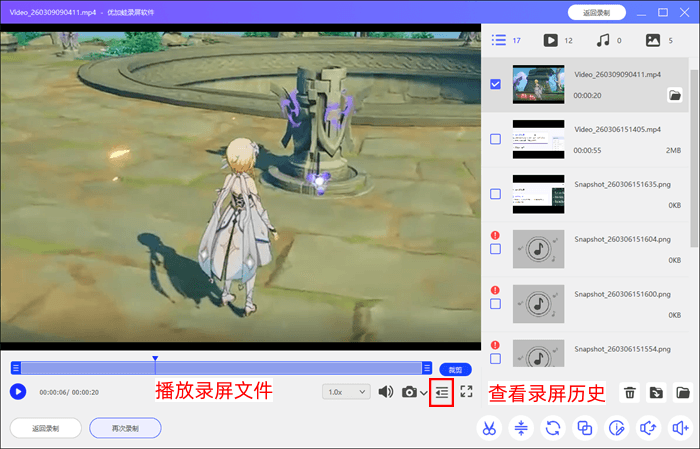The height and width of the screenshot is (449, 700).
Task: Click the error badge on Snapshot_260306151604.png
Action: (x=495, y=235)
